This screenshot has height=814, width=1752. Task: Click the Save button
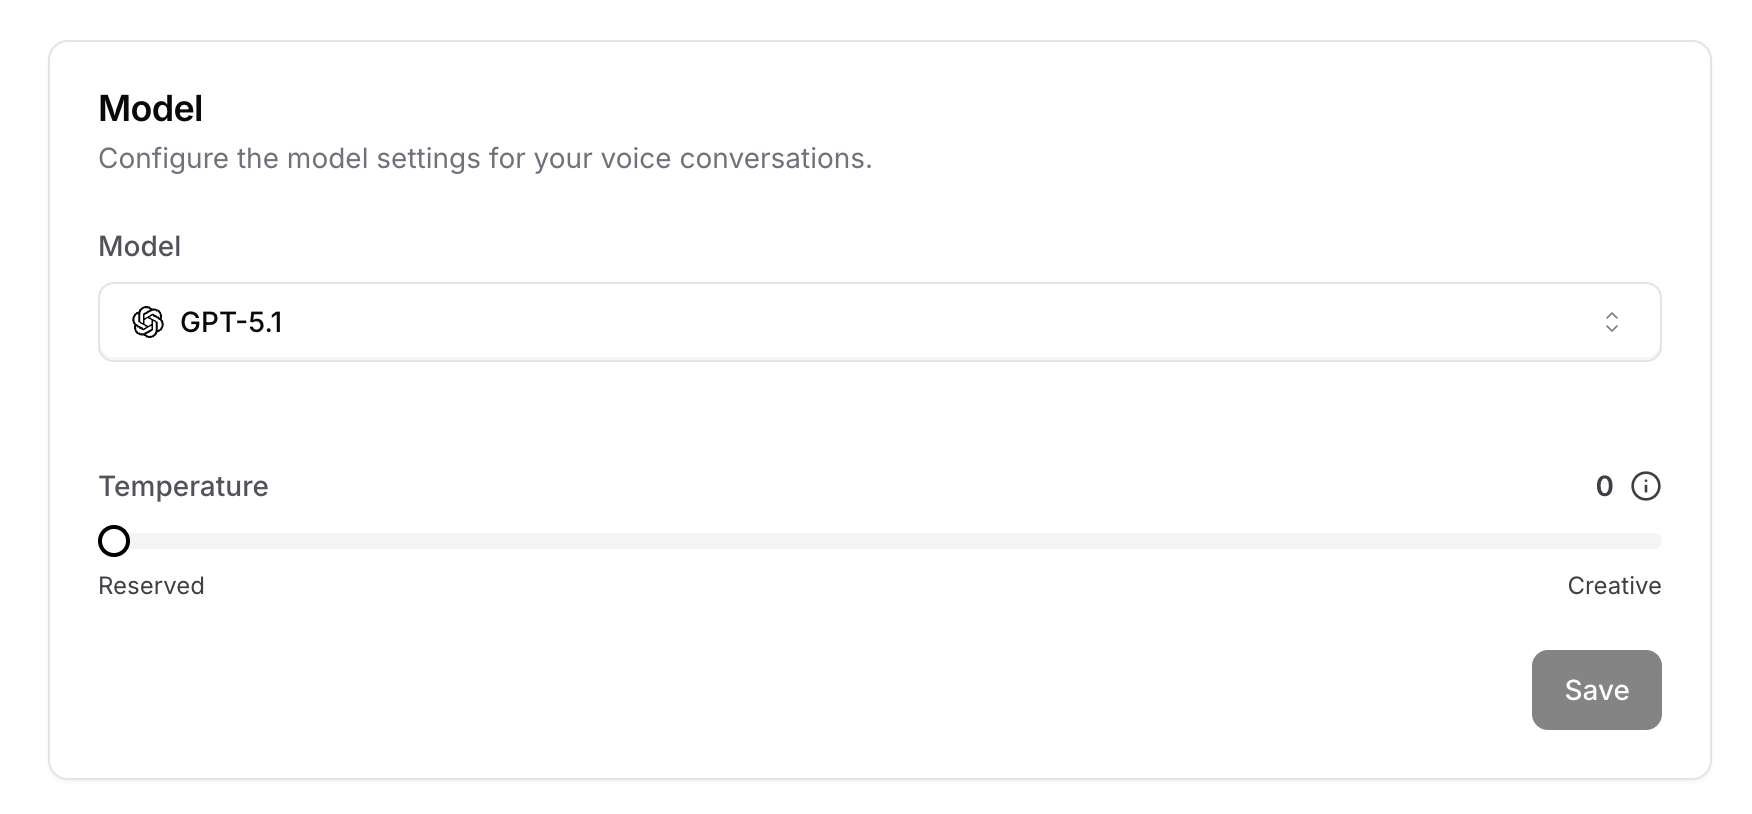(x=1596, y=689)
